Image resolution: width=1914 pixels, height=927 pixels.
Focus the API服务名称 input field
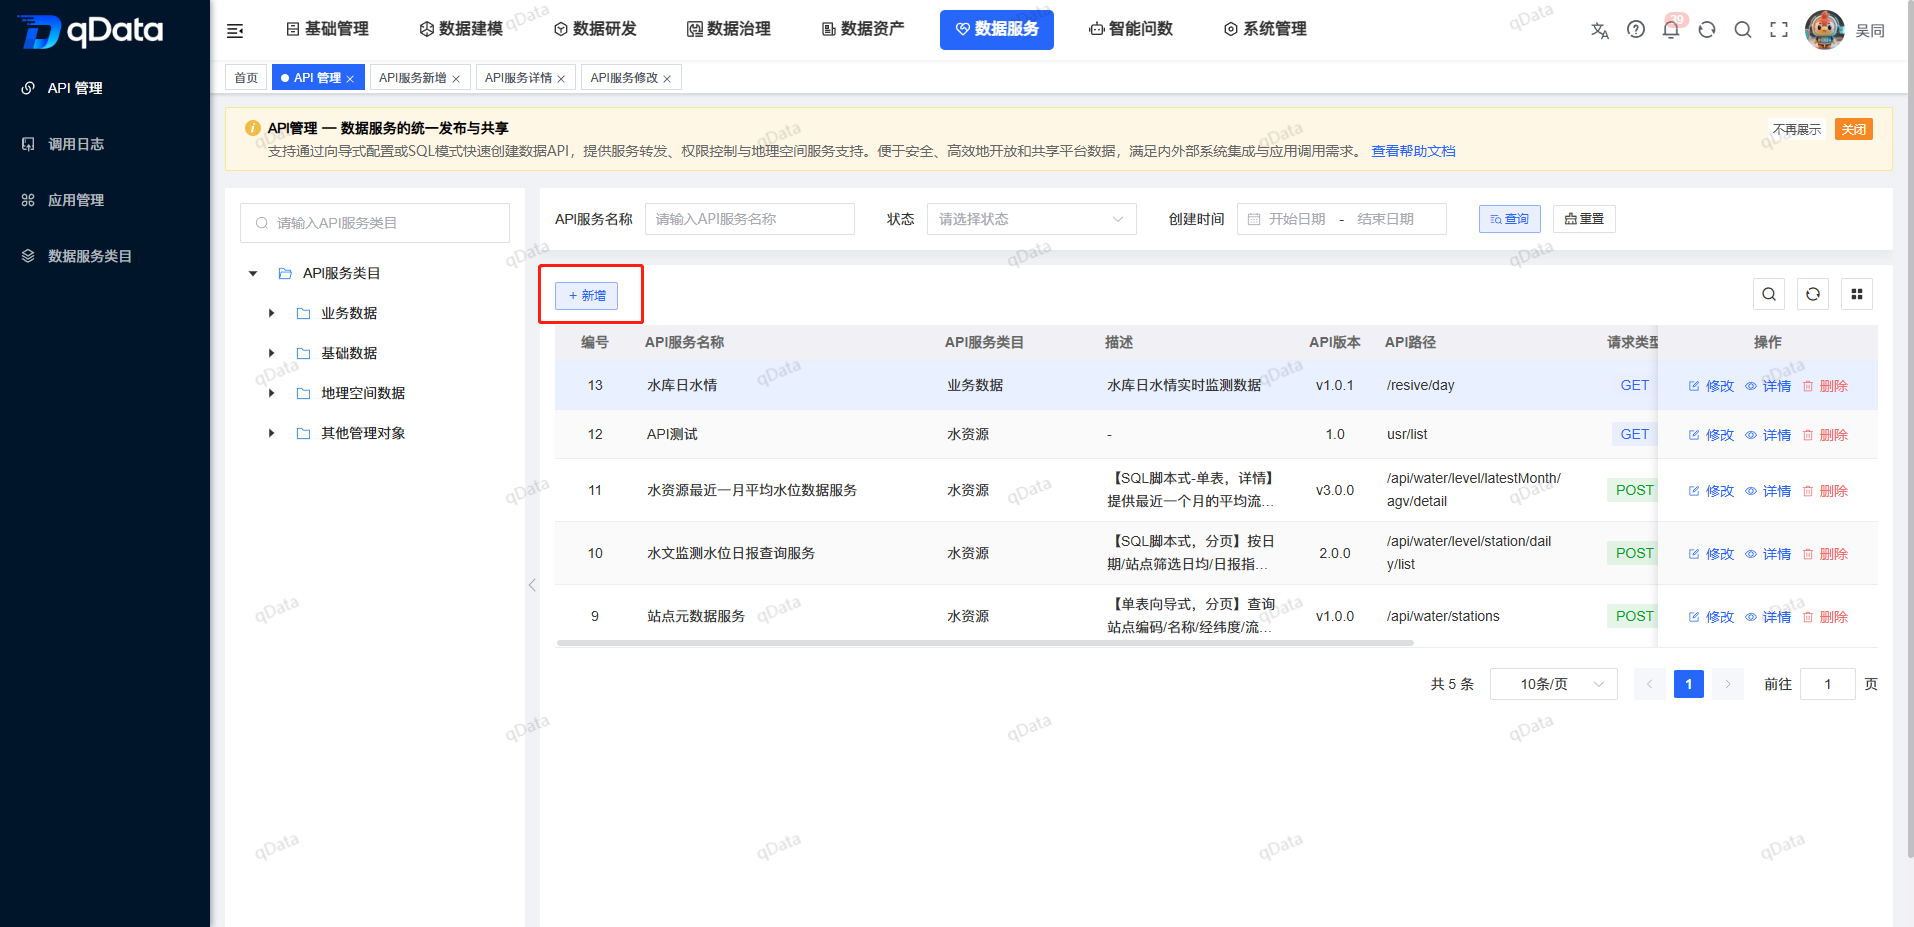tap(750, 219)
